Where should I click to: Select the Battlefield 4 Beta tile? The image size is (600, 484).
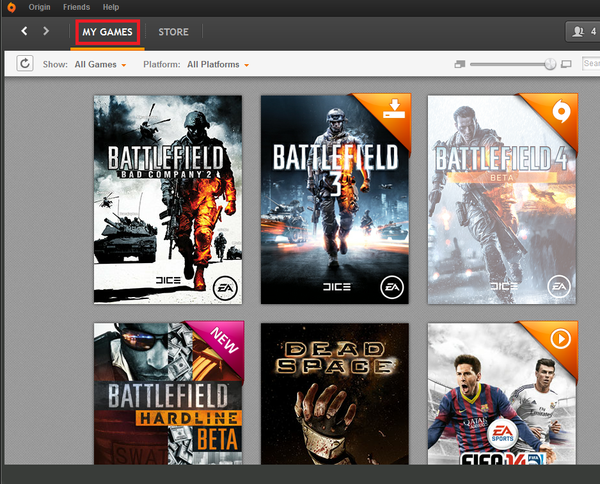[502, 200]
